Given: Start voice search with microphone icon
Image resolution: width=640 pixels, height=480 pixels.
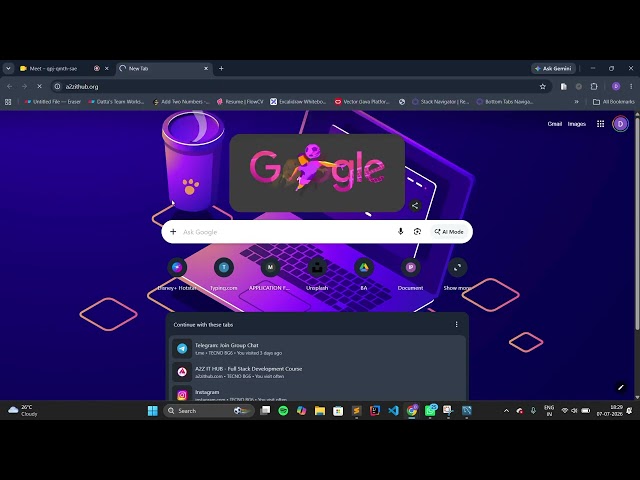Looking at the screenshot, I should tap(400, 231).
